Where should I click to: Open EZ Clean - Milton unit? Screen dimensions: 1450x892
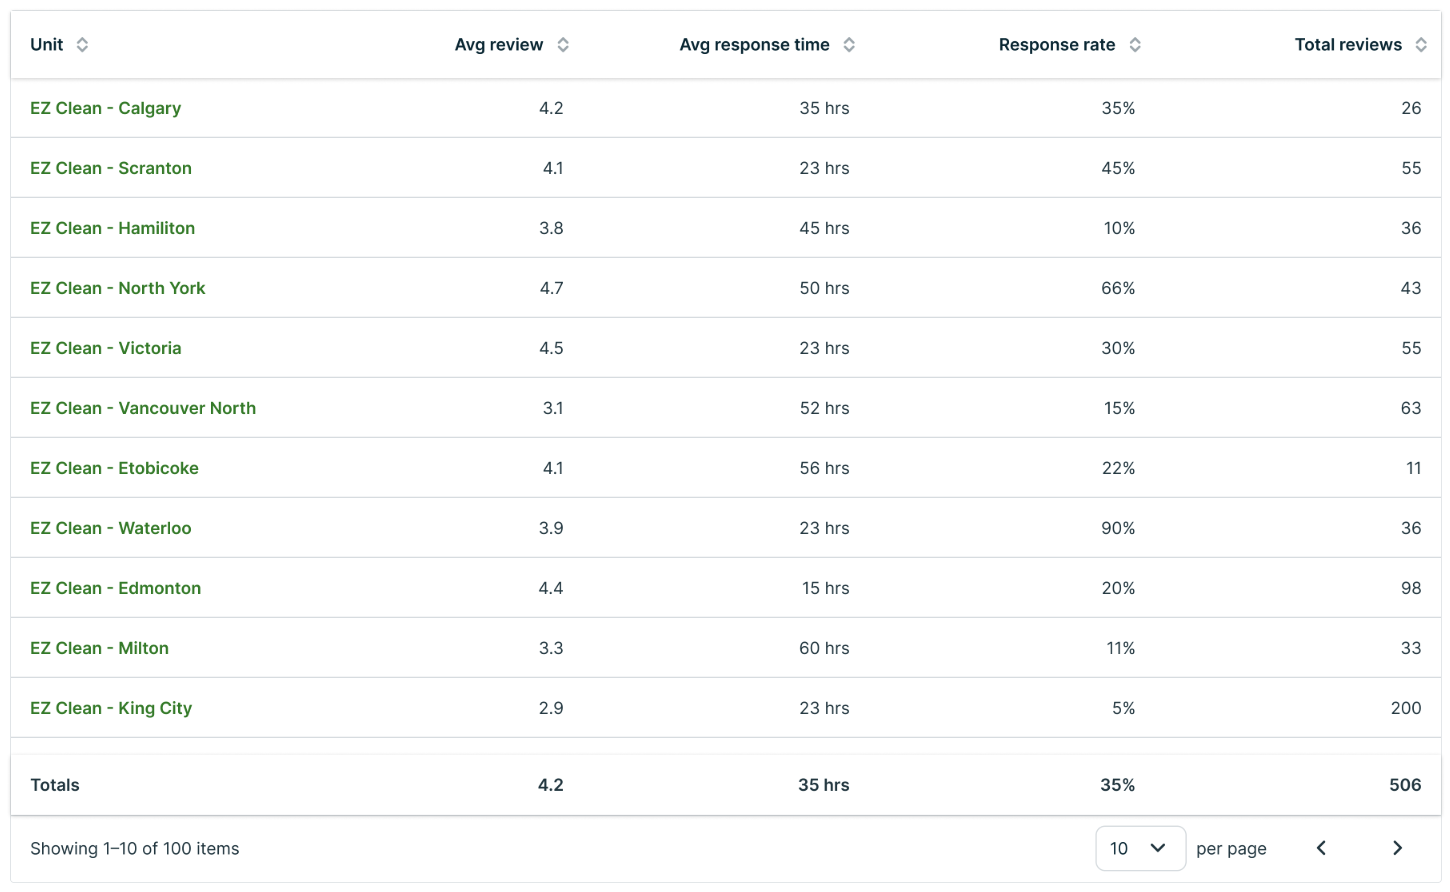99,648
